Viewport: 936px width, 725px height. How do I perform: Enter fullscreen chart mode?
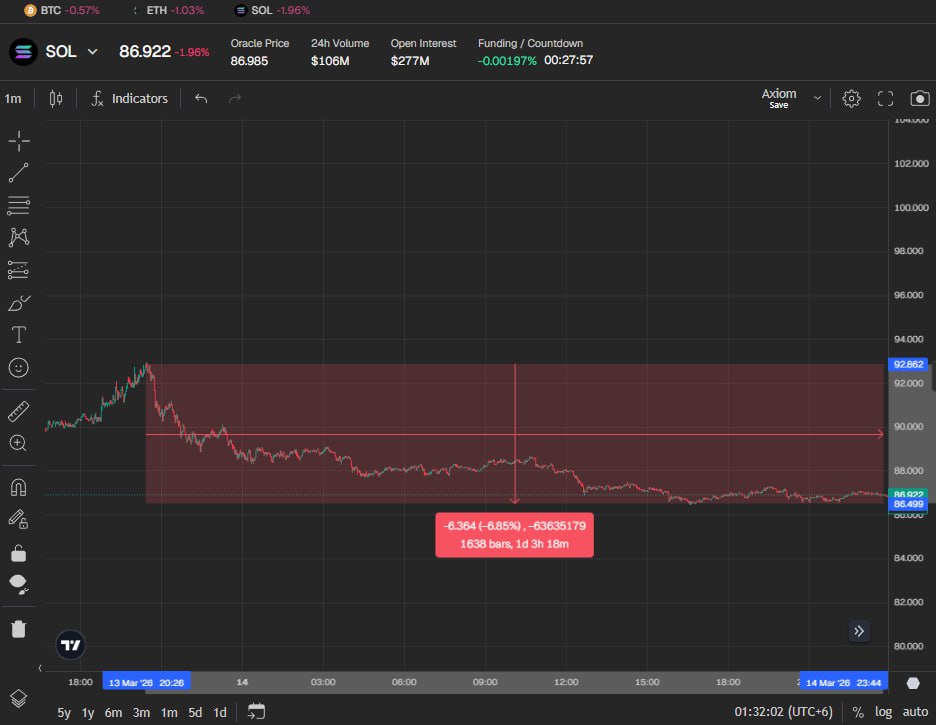(885, 98)
